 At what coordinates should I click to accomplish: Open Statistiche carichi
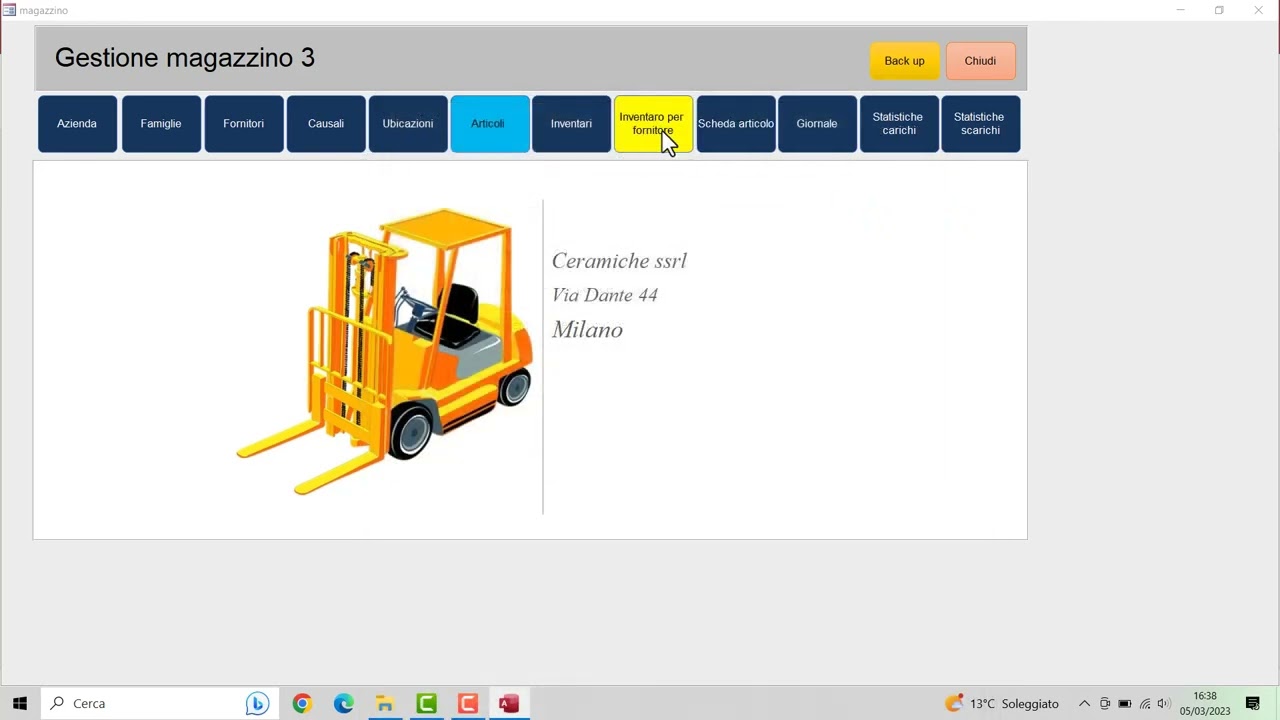point(899,124)
